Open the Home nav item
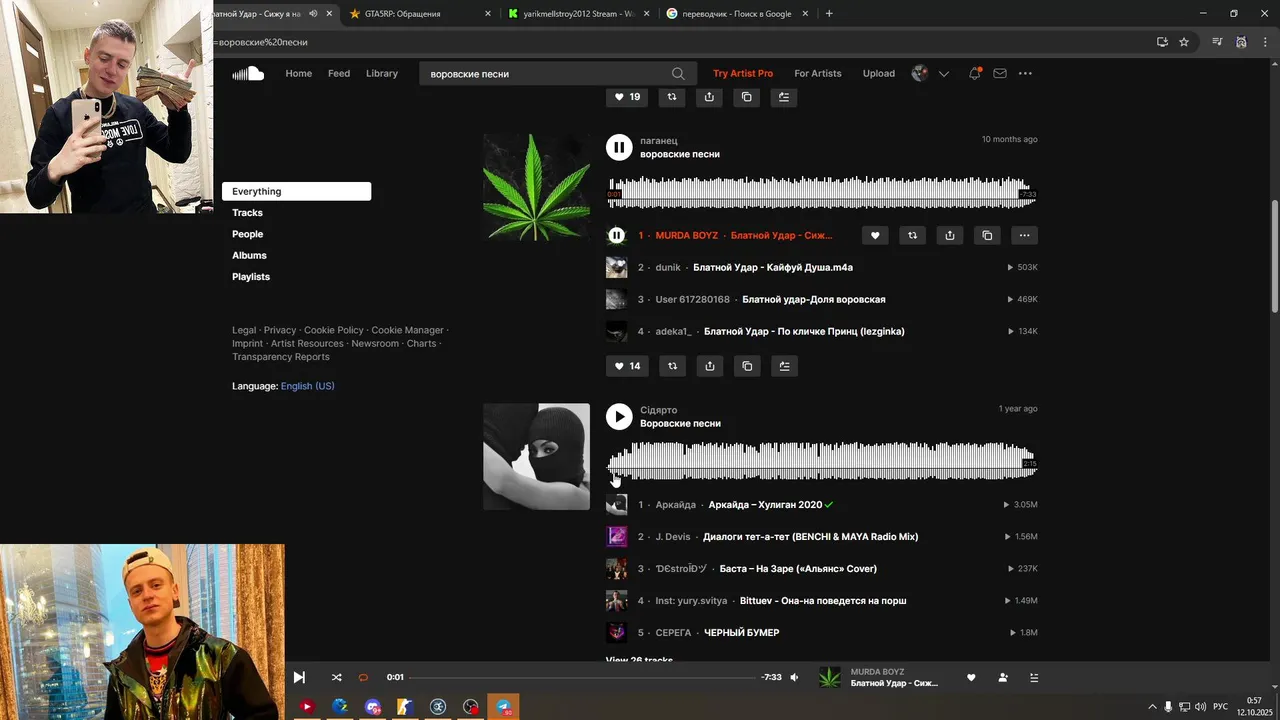The width and height of the screenshot is (1280, 720). click(299, 73)
